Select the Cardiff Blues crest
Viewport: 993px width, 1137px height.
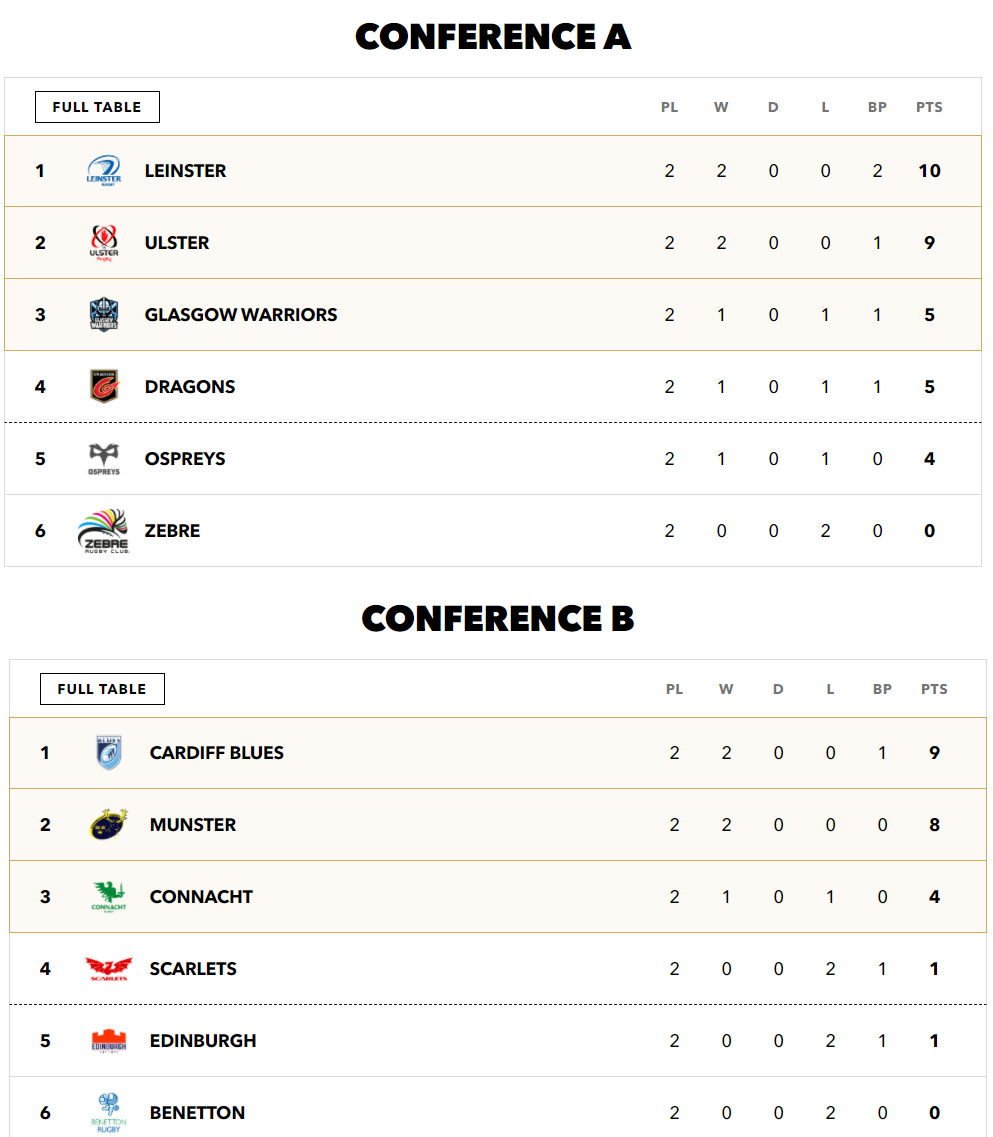pyautogui.click(x=109, y=752)
